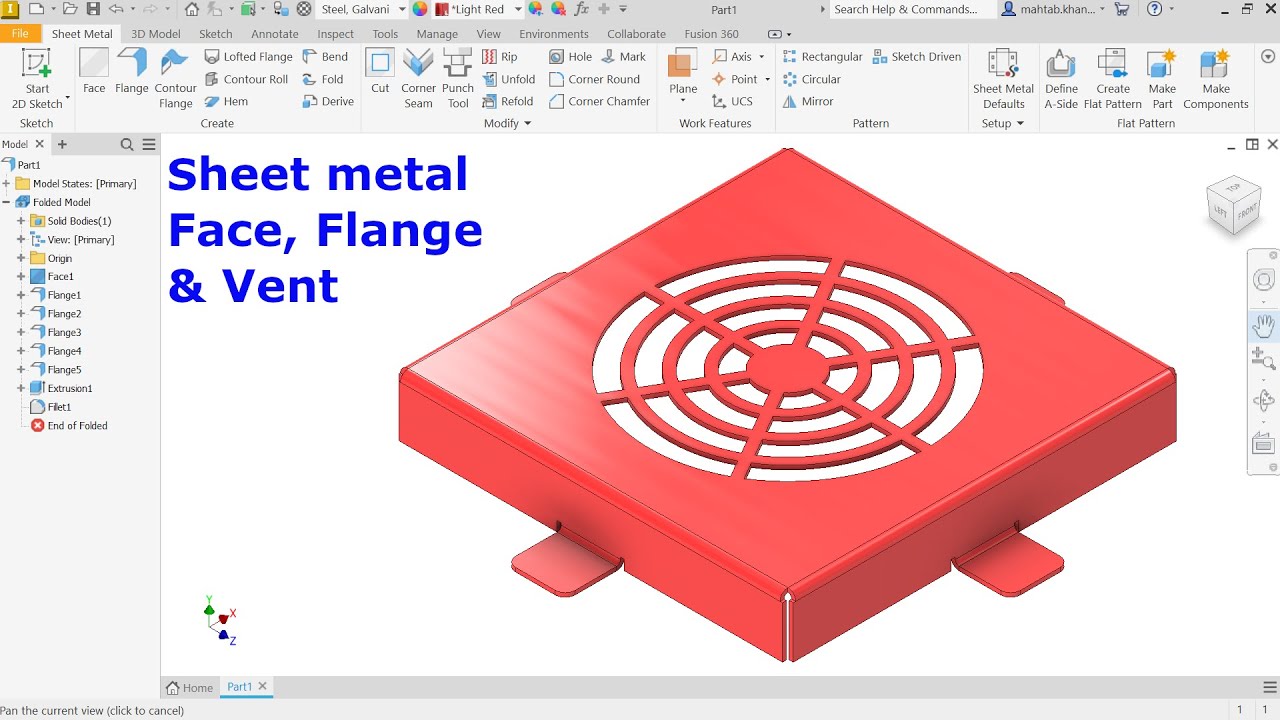1280x720 pixels.
Task: Select the Face tool
Action: (94, 72)
